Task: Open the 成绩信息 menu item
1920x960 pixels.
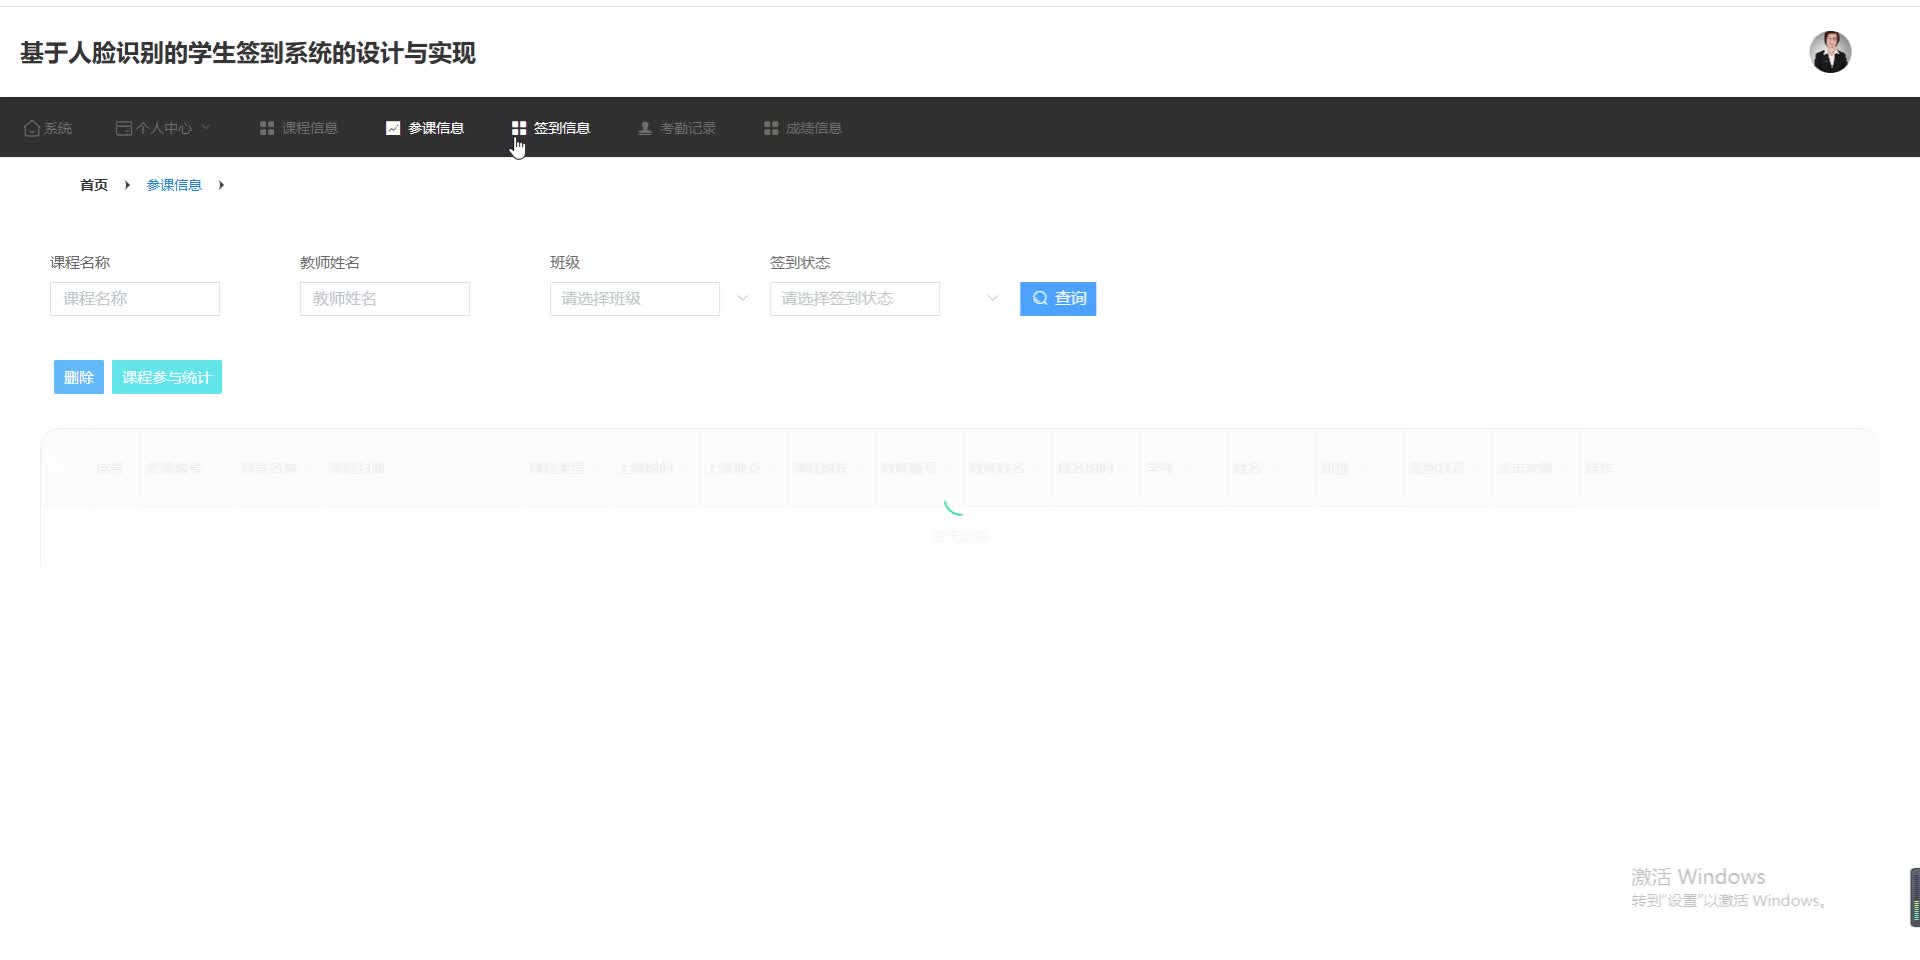Action: click(803, 128)
